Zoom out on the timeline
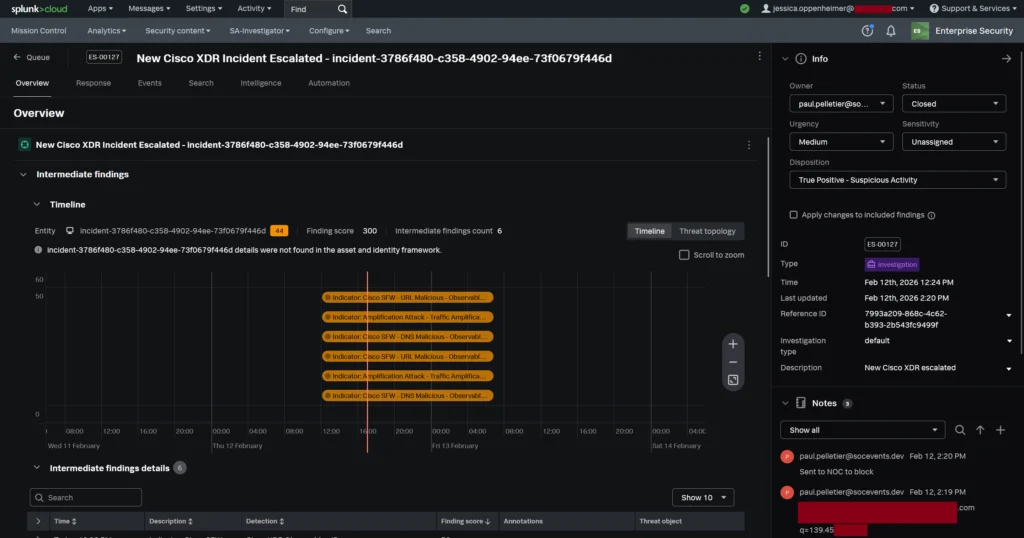Image resolution: width=1024 pixels, height=538 pixels. tap(733, 362)
